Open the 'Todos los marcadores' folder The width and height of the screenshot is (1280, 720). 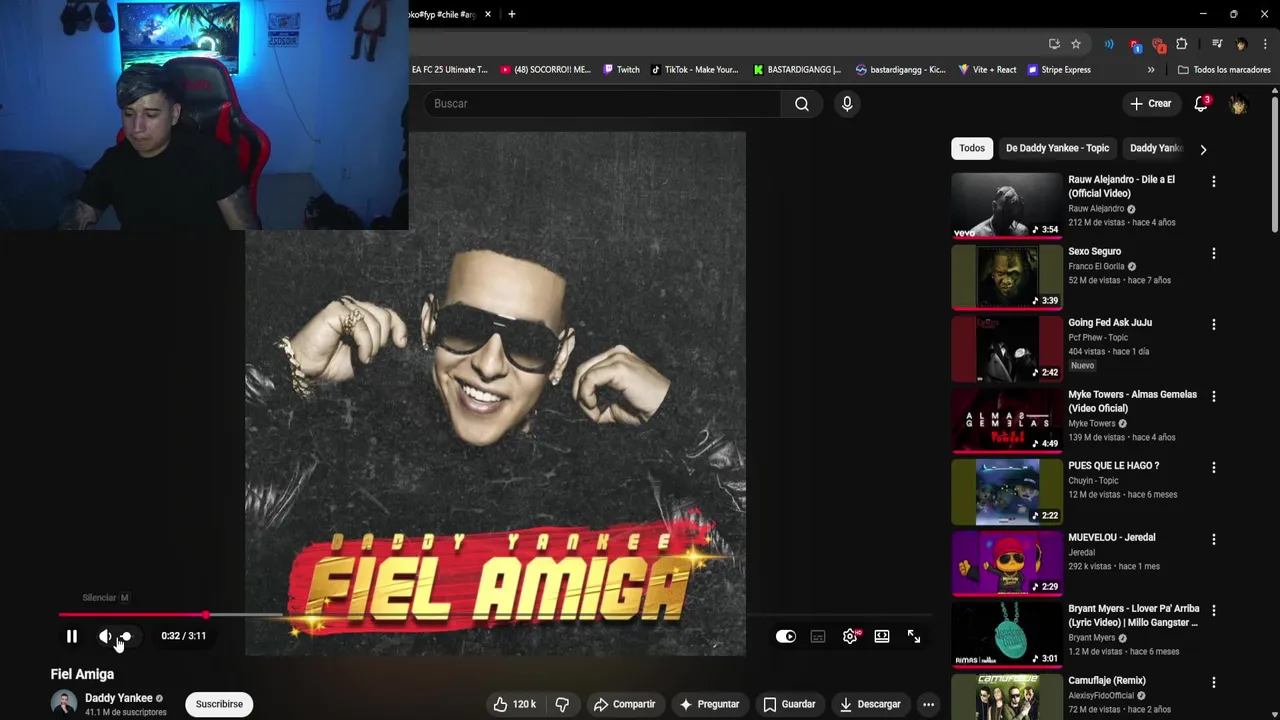[x=1224, y=70]
